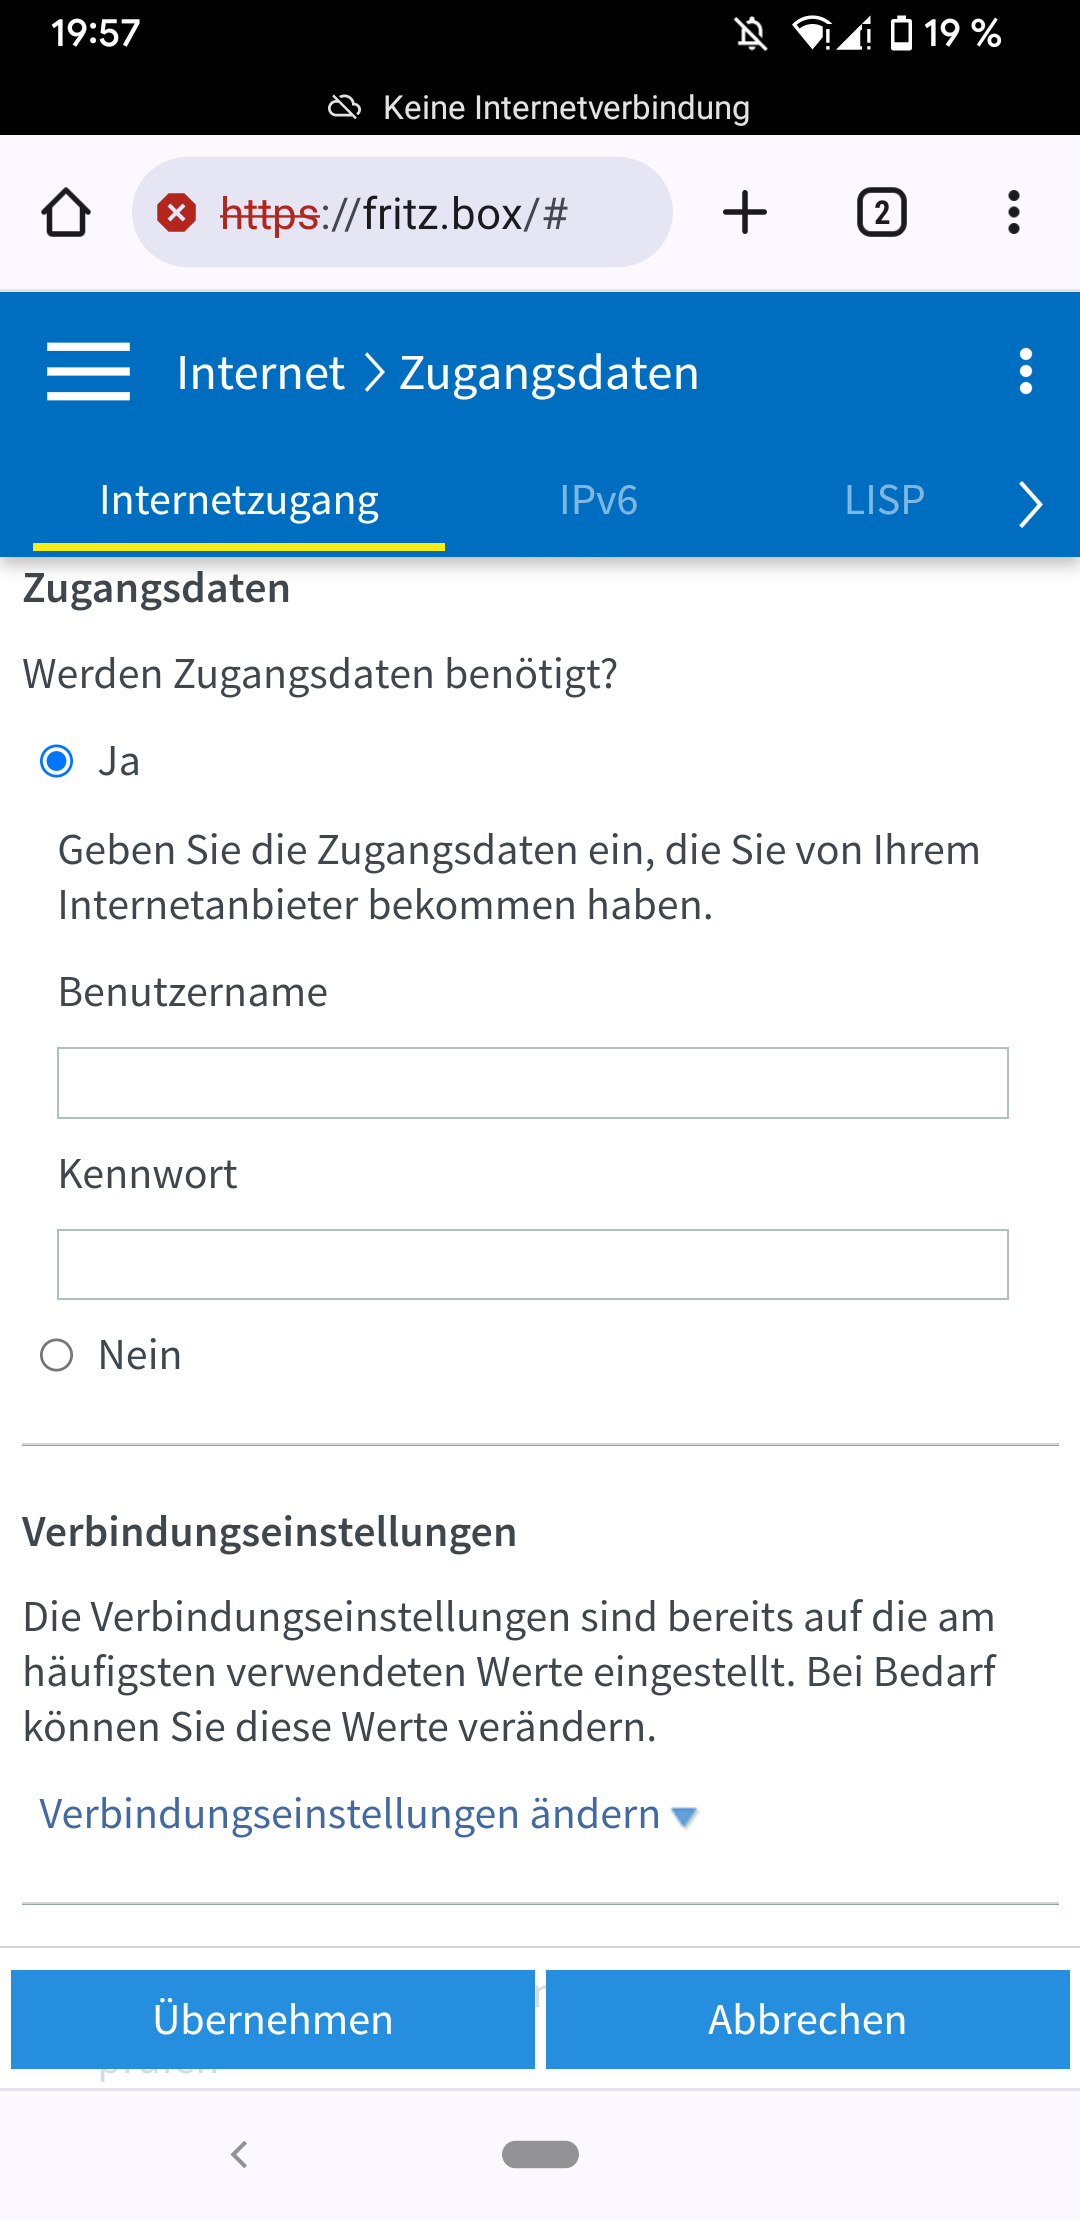The width and height of the screenshot is (1080, 2220).
Task: Select the Nein radio button
Action: 58,1355
